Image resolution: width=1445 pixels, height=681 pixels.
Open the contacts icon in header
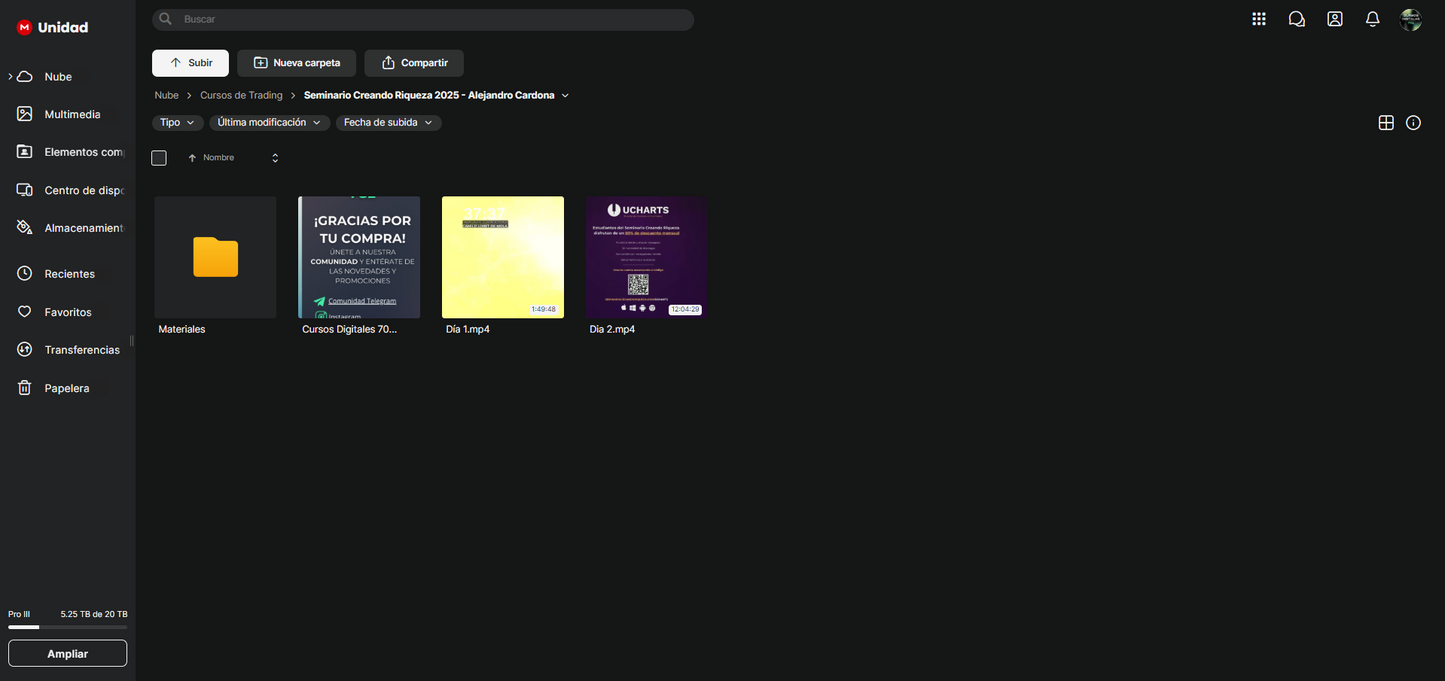[1334, 19]
